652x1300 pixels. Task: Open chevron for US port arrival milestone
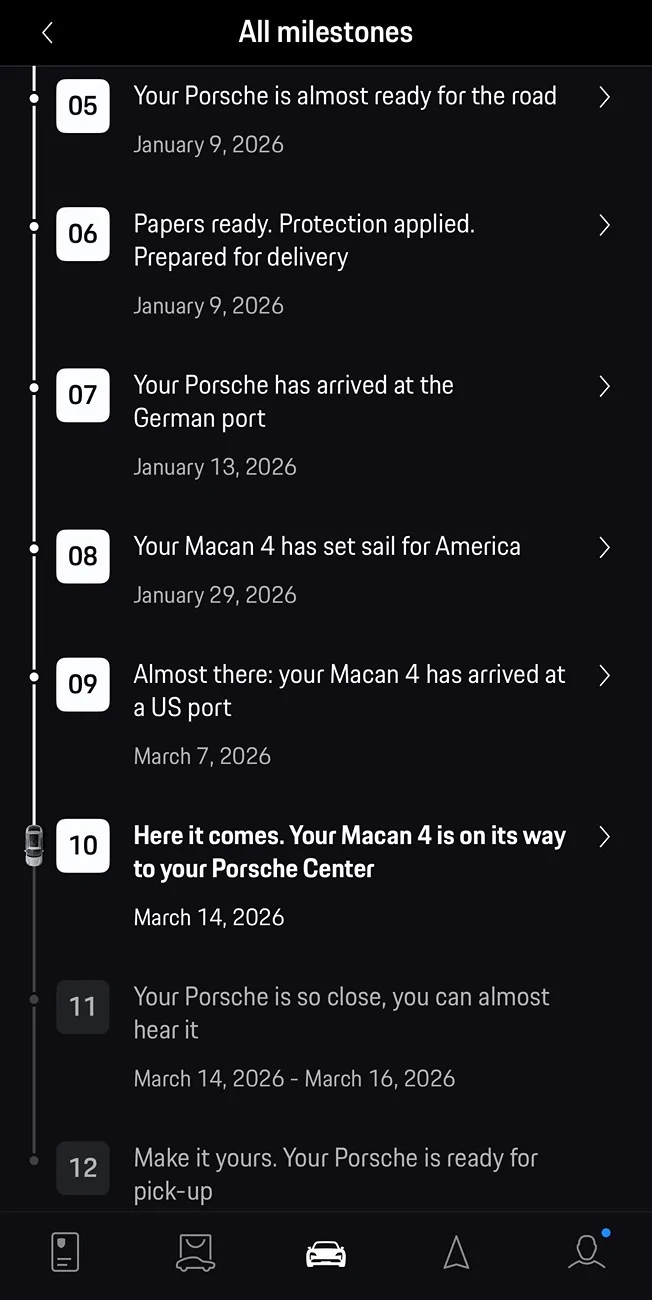[604, 676]
